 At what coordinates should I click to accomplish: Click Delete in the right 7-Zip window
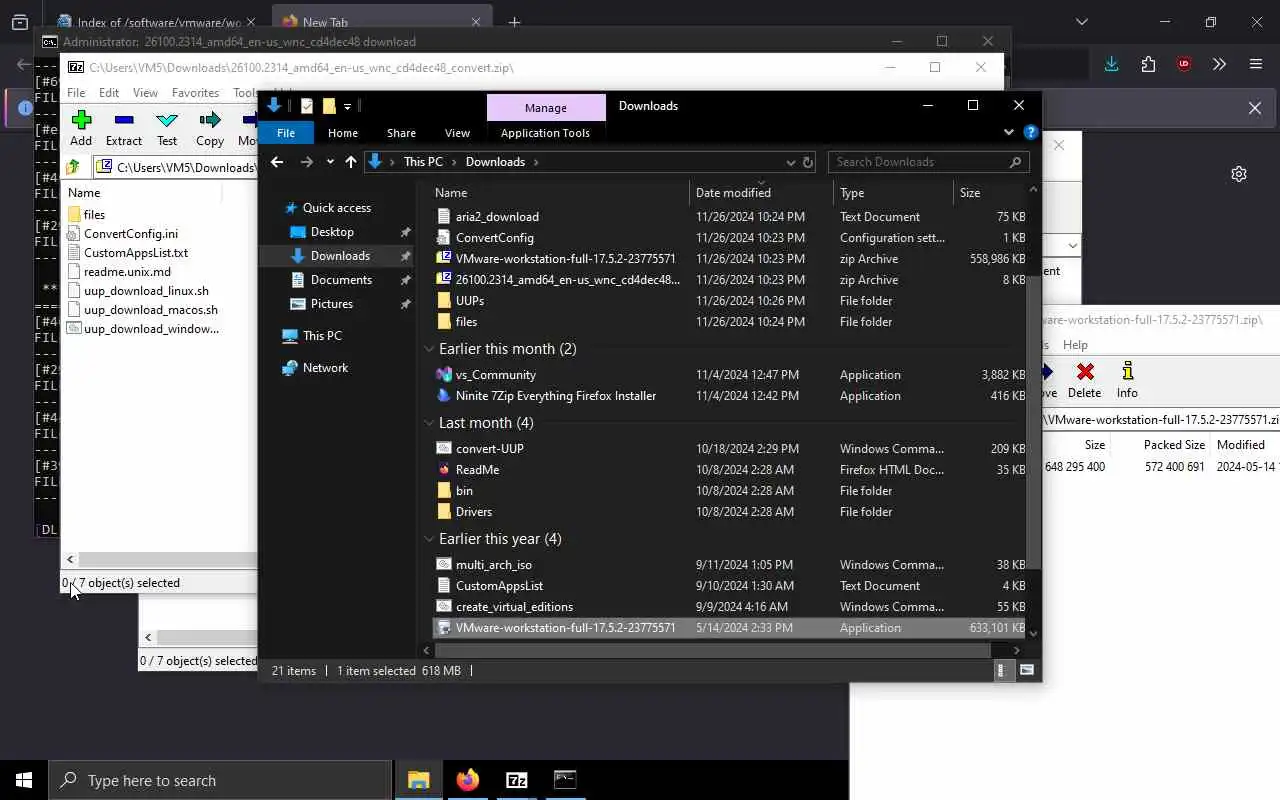click(1084, 380)
